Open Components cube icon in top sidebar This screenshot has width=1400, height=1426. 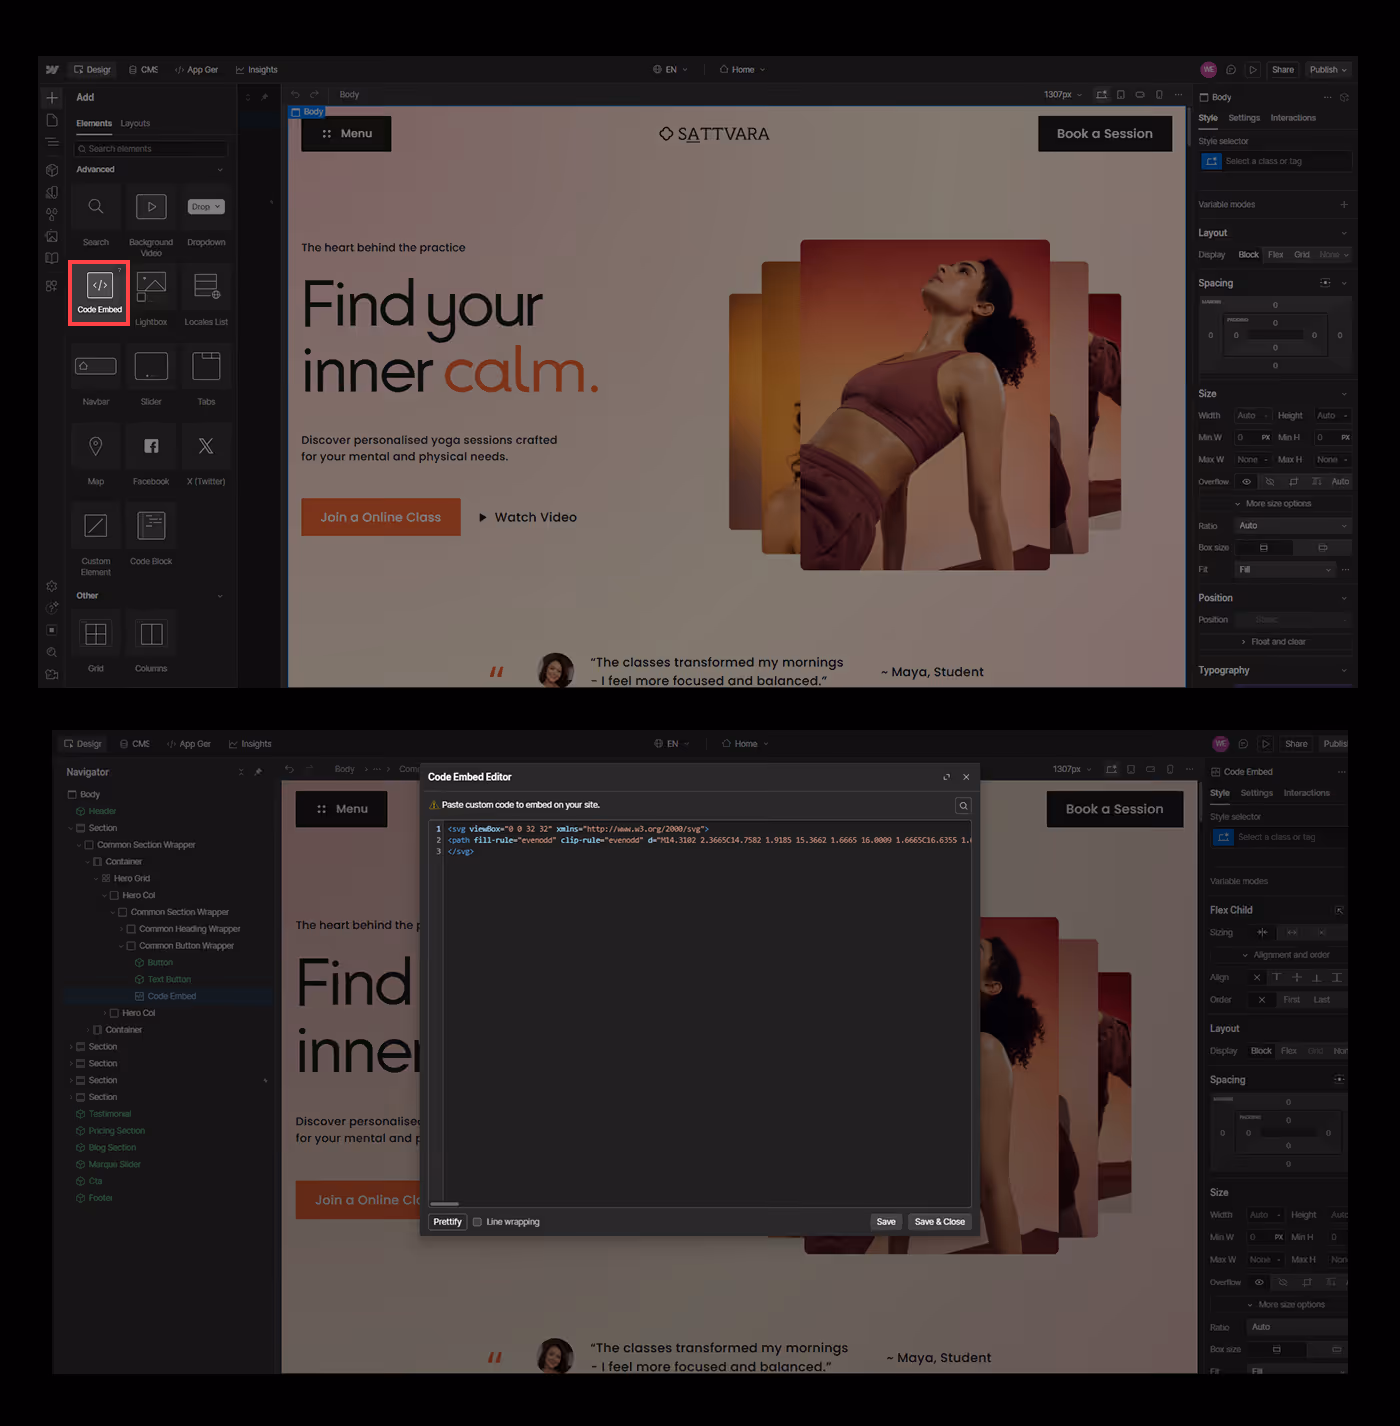point(52,170)
